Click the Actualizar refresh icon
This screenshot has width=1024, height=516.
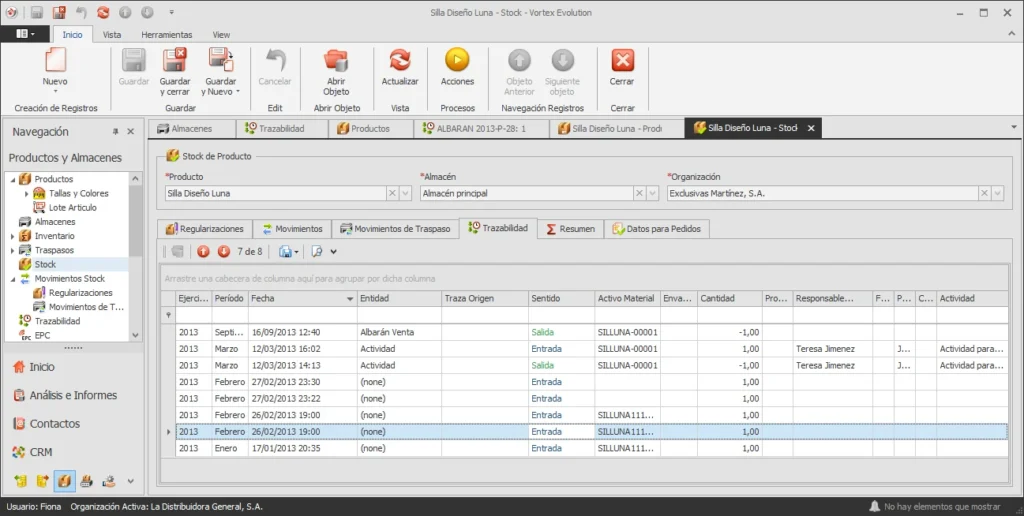[x=400, y=61]
